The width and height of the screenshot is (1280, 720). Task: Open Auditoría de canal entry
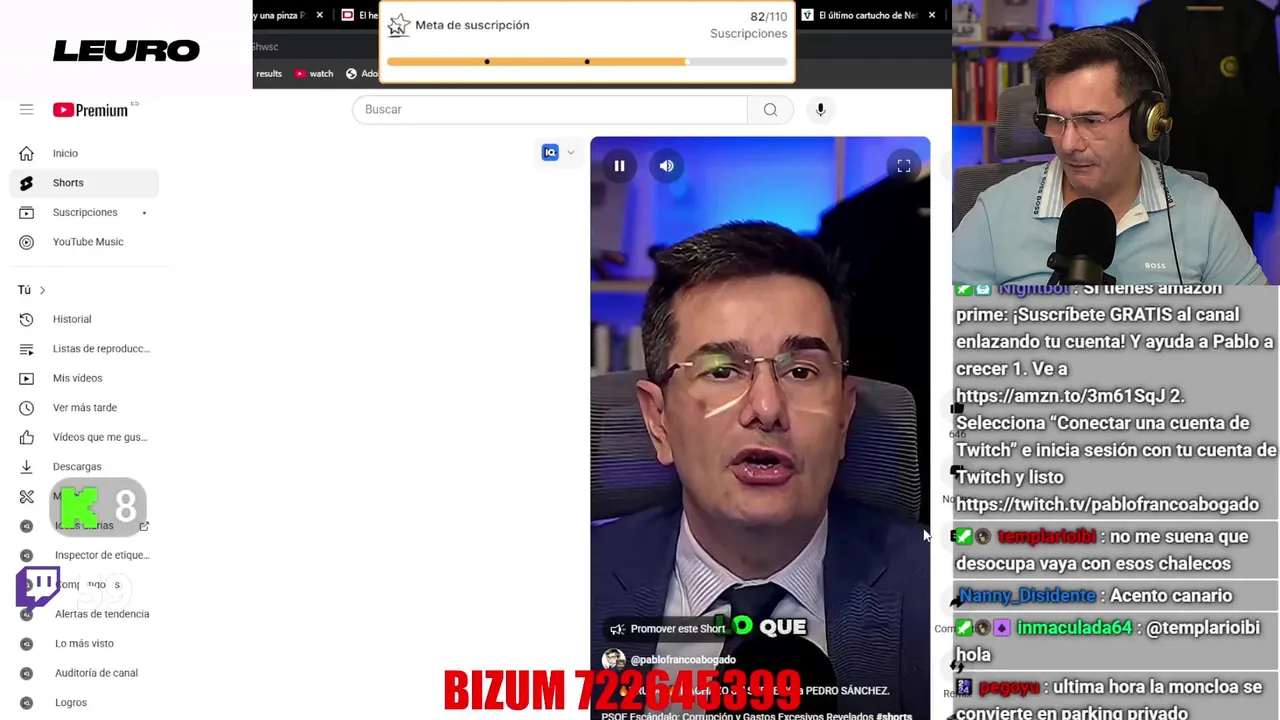(x=96, y=673)
